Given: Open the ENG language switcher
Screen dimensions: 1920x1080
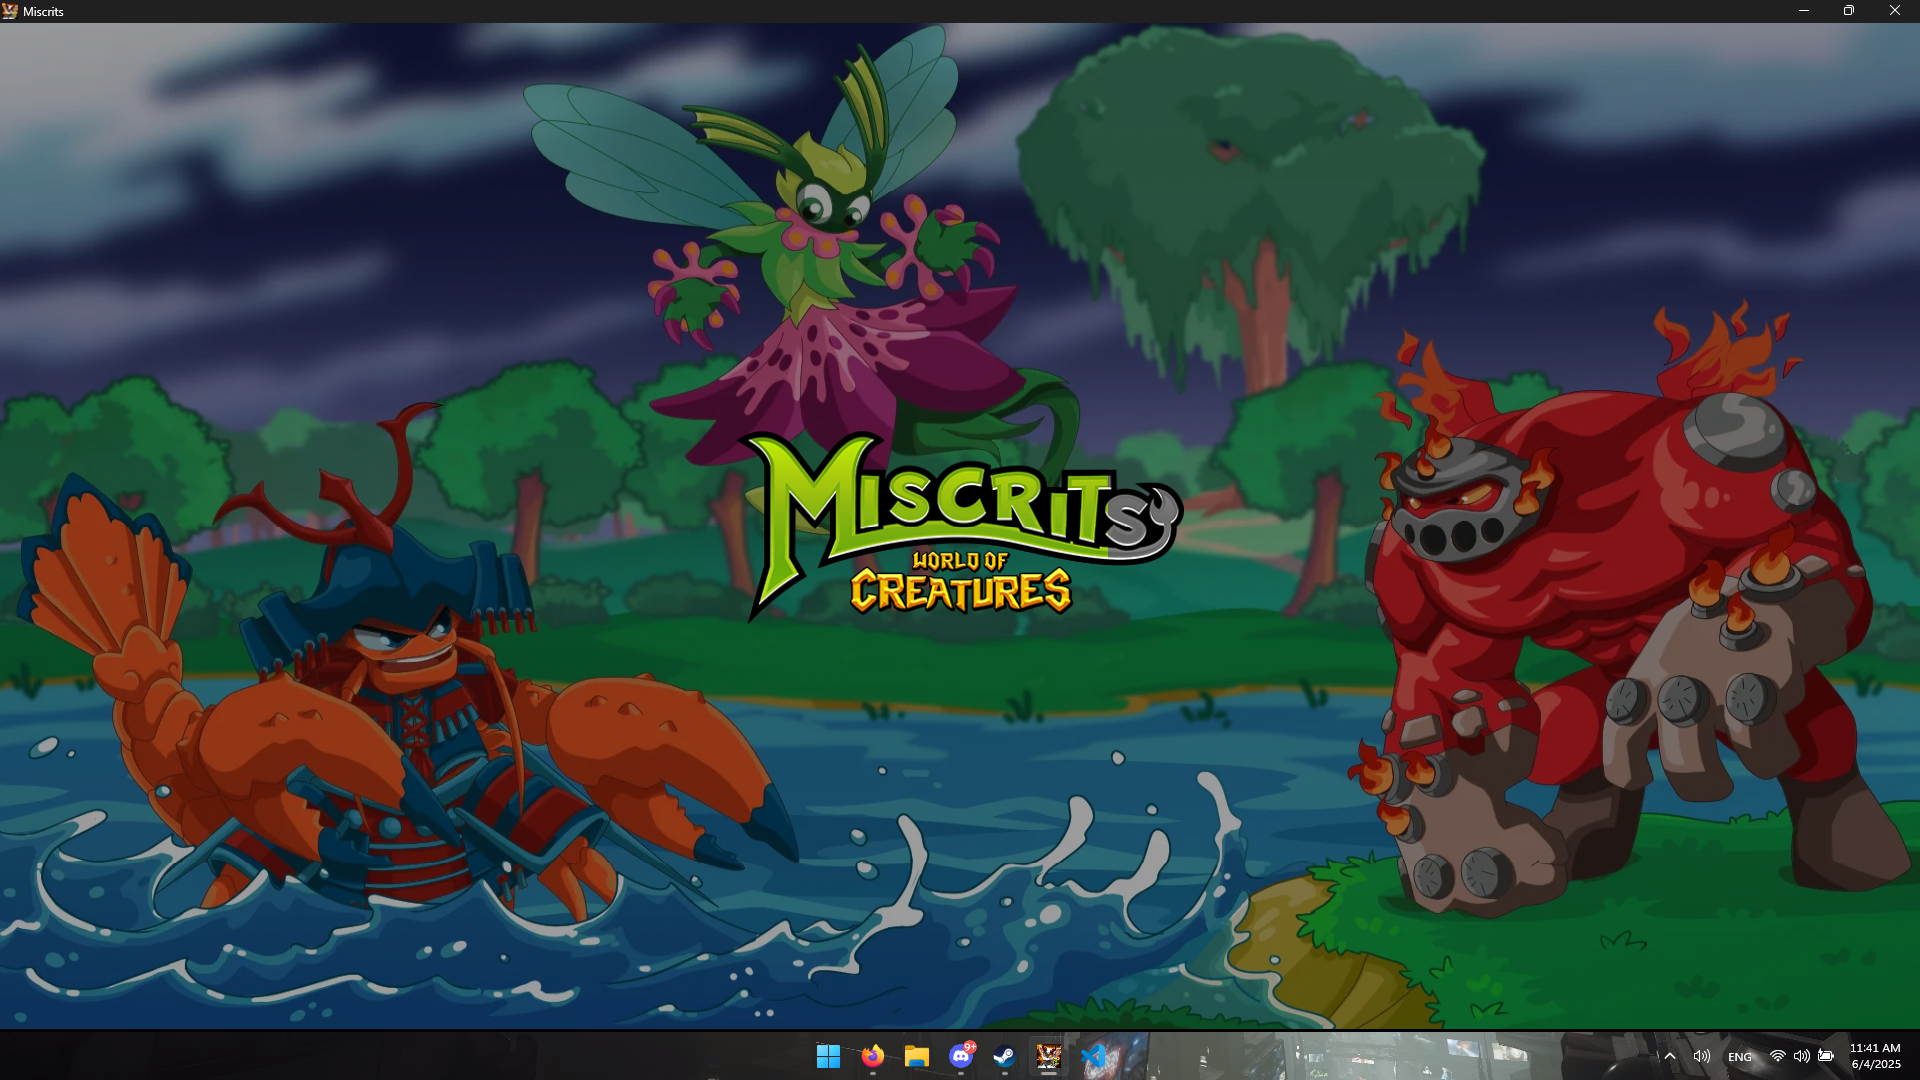Looking at the screenshot, I should pos(1739,1057).
